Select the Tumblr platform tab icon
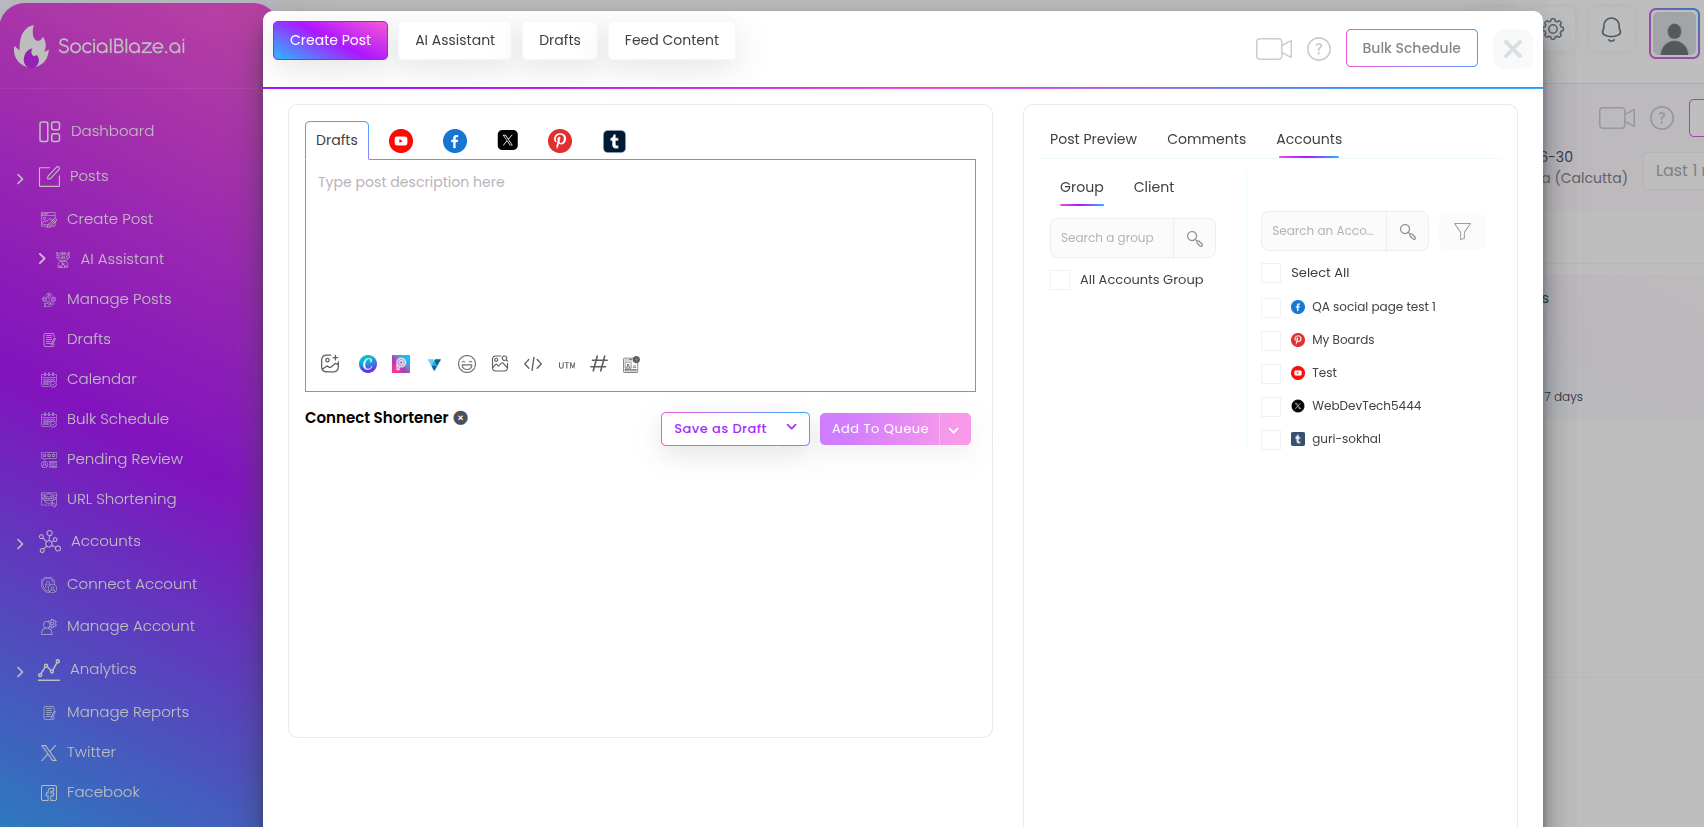The height and width of the screenshot is (827, 1704). [x=614, y=141]
